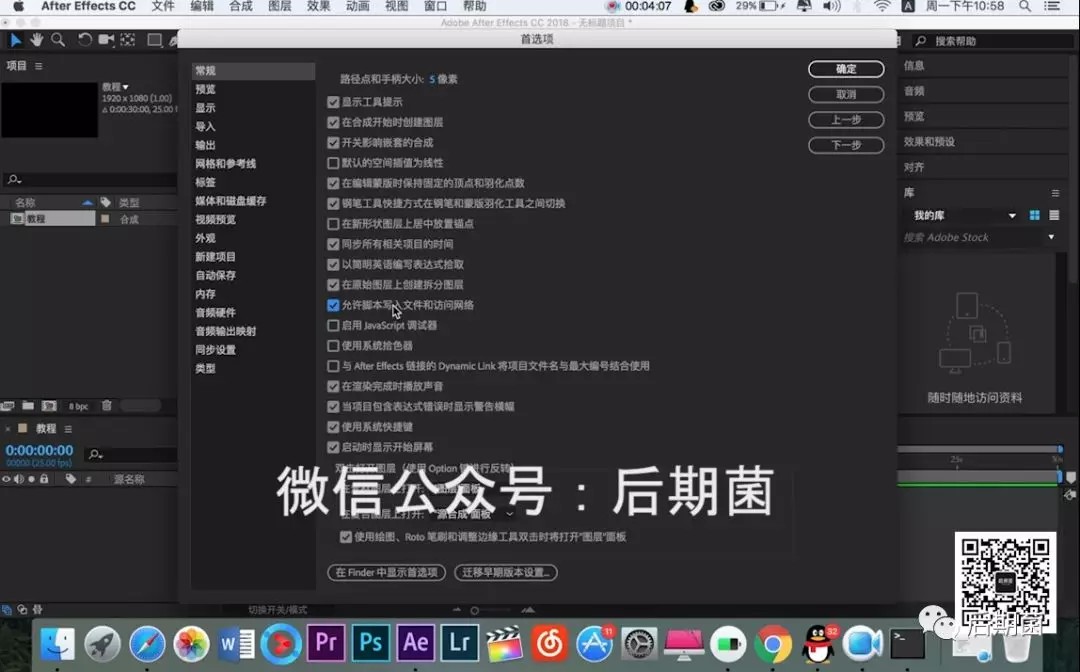Click the 确定 button
1080x672 pixels.
pyautogui.click(x=846, y=69)
